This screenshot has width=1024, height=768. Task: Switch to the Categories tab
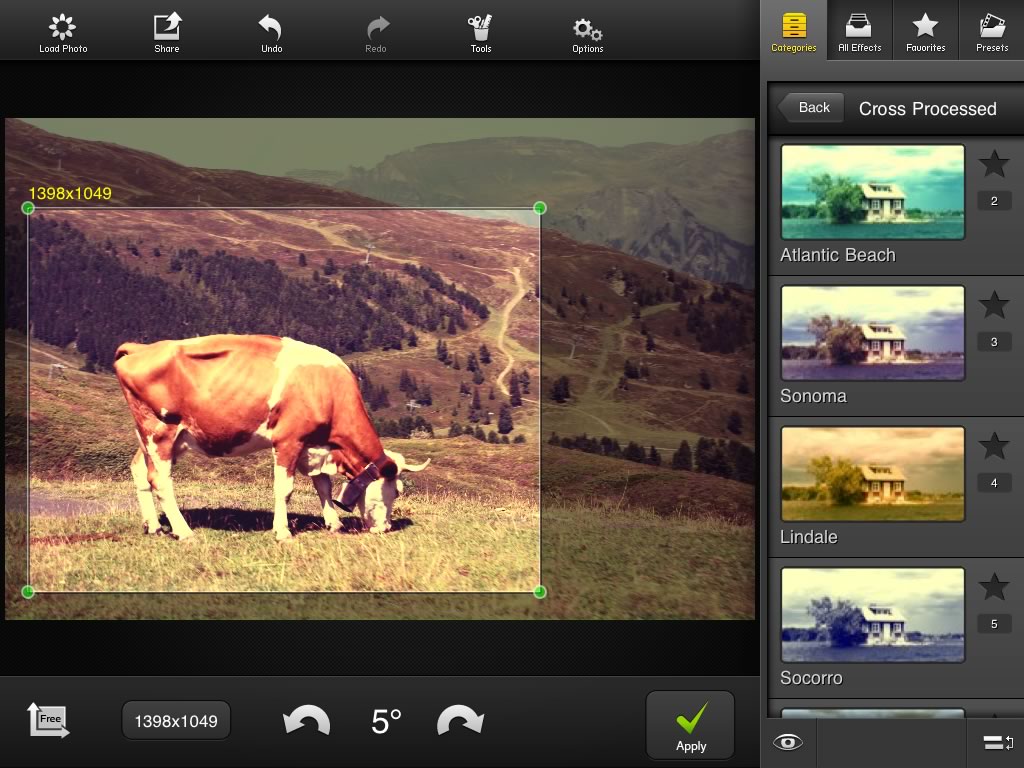click(x=793, y=31)
